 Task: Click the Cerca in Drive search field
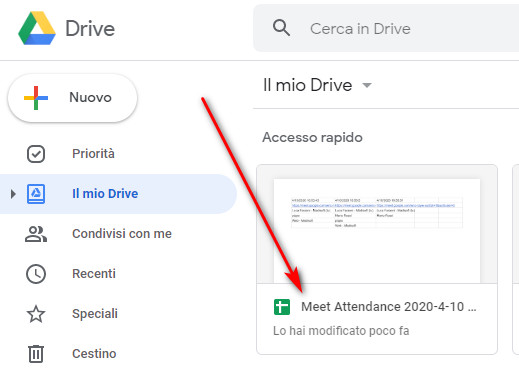click(x=387, y=28)
